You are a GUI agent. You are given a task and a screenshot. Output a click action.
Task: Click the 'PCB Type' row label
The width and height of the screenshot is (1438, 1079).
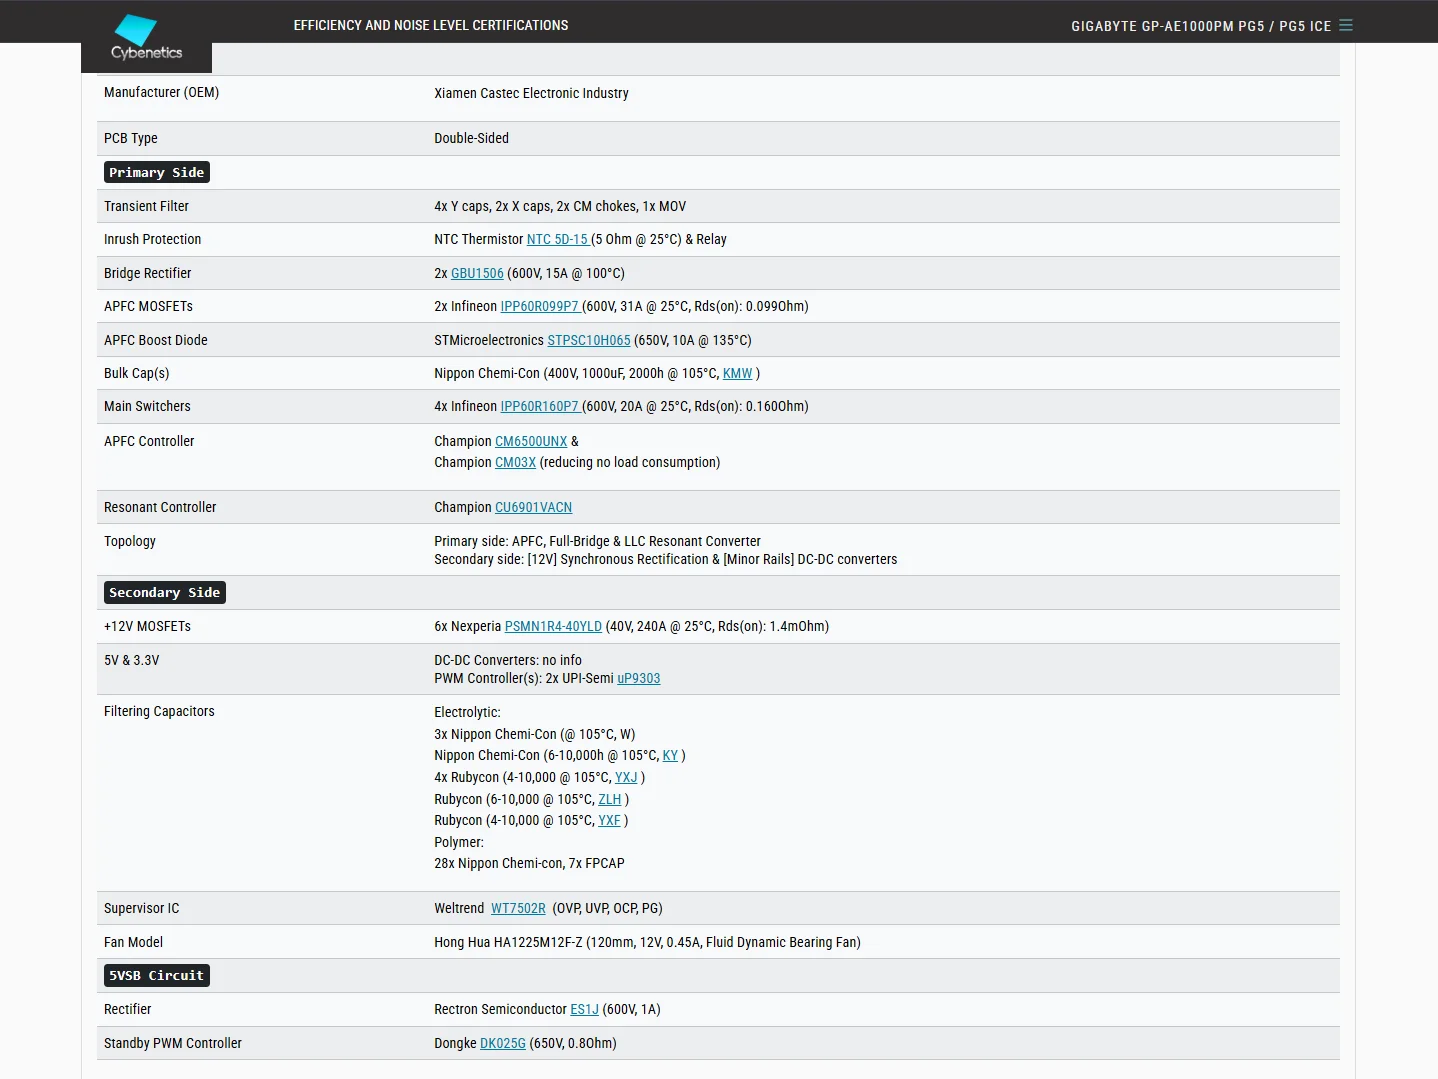pos(131,138)
